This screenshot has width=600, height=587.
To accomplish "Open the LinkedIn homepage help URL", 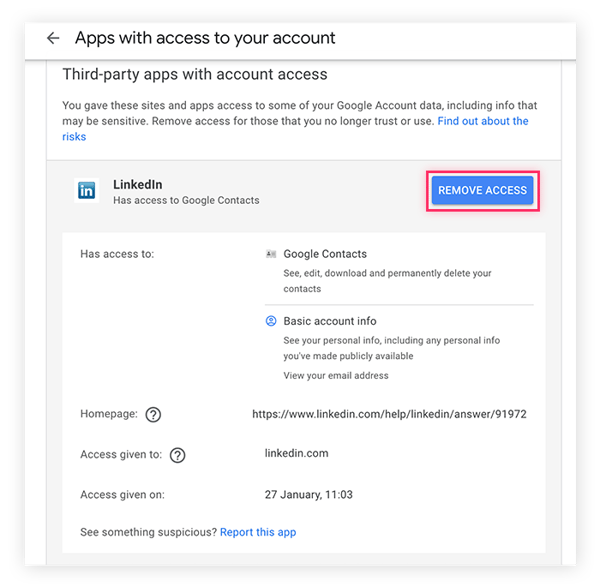I will (x=389, y=414).
